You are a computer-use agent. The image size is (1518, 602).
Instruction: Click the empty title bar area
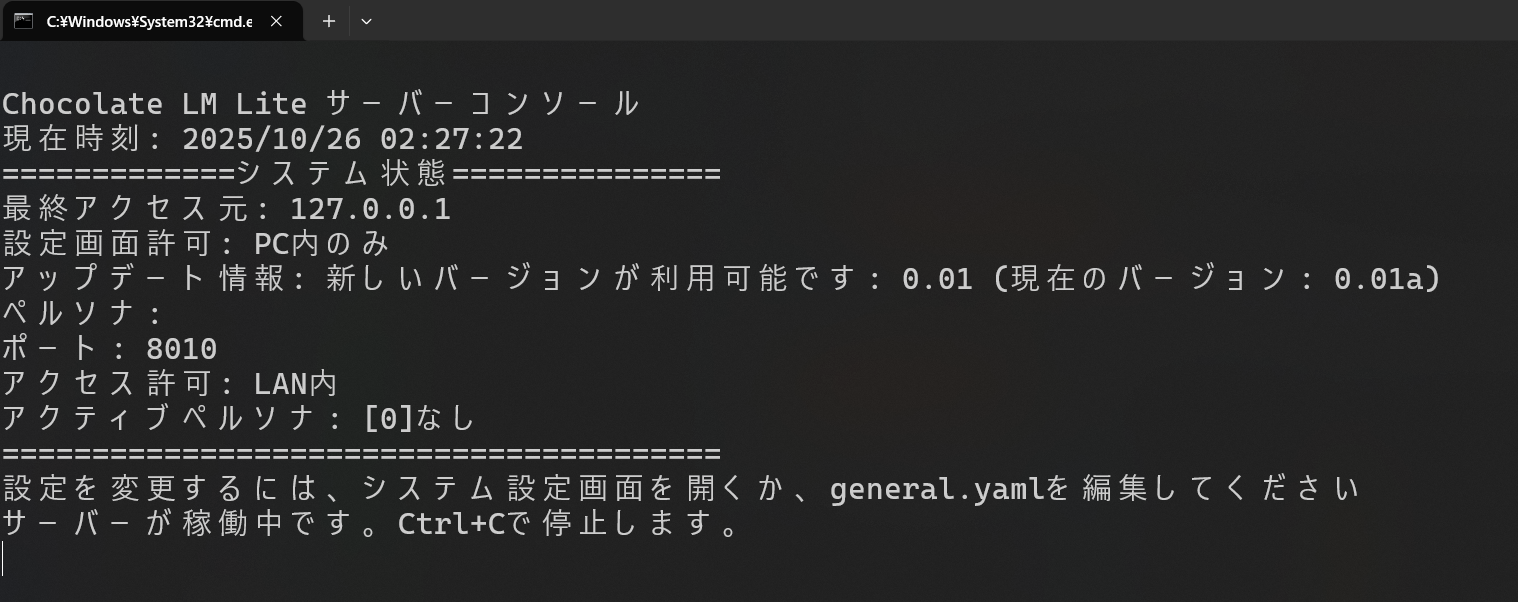900,21
